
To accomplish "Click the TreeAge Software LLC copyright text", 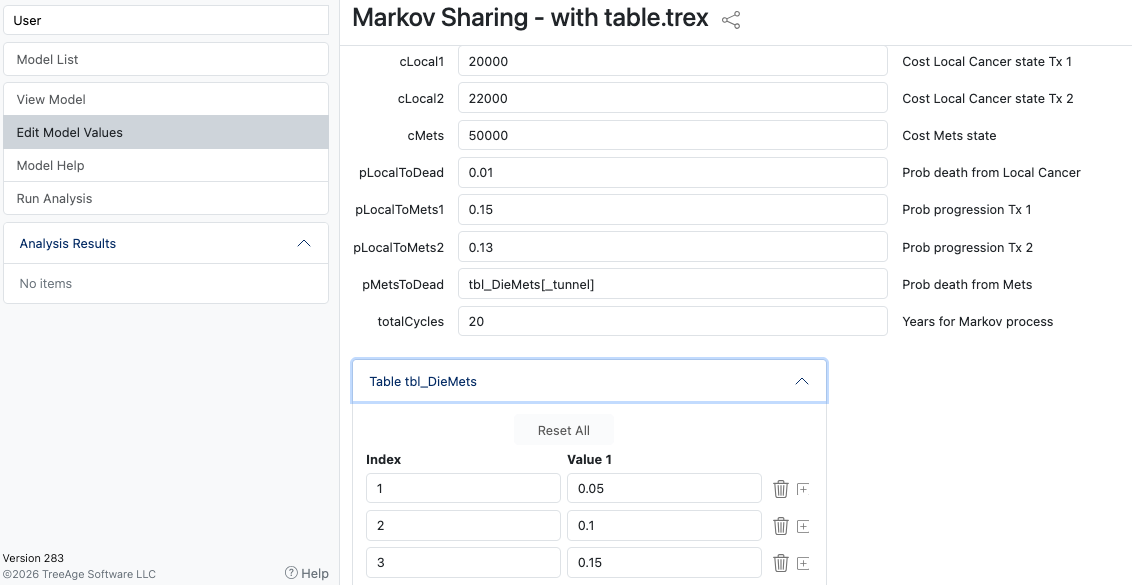I will click(79, 574).
